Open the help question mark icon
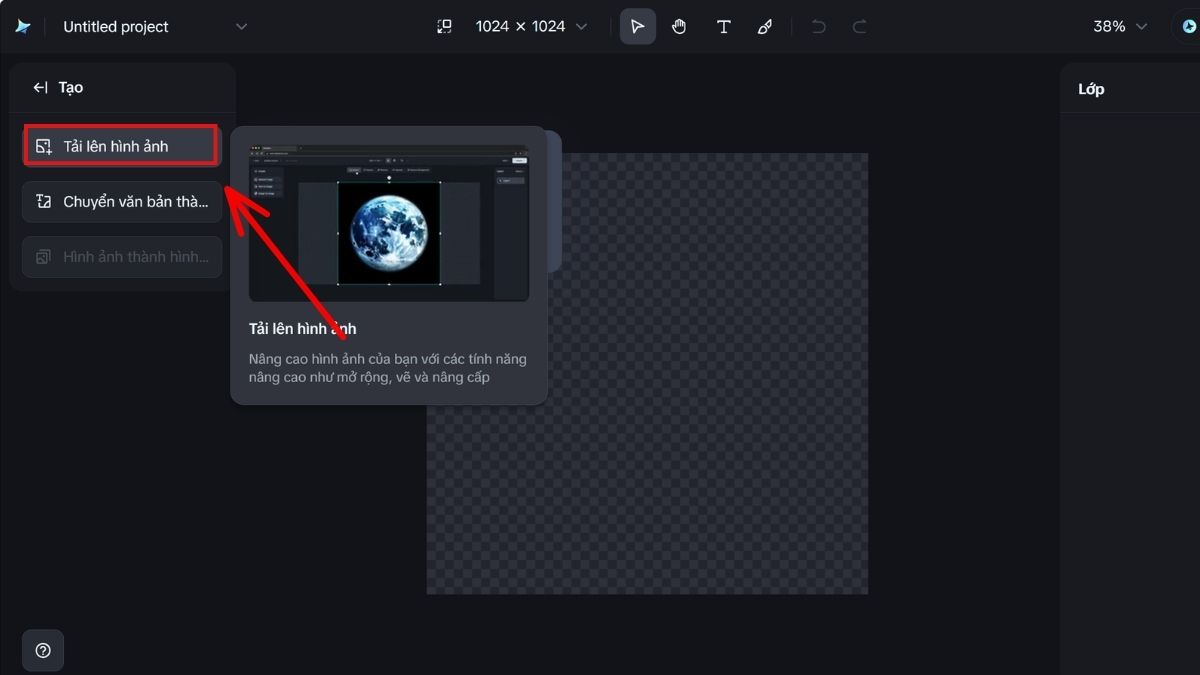Image resolution: width=1200 pixels, height=675 pixels. point(43,650)
